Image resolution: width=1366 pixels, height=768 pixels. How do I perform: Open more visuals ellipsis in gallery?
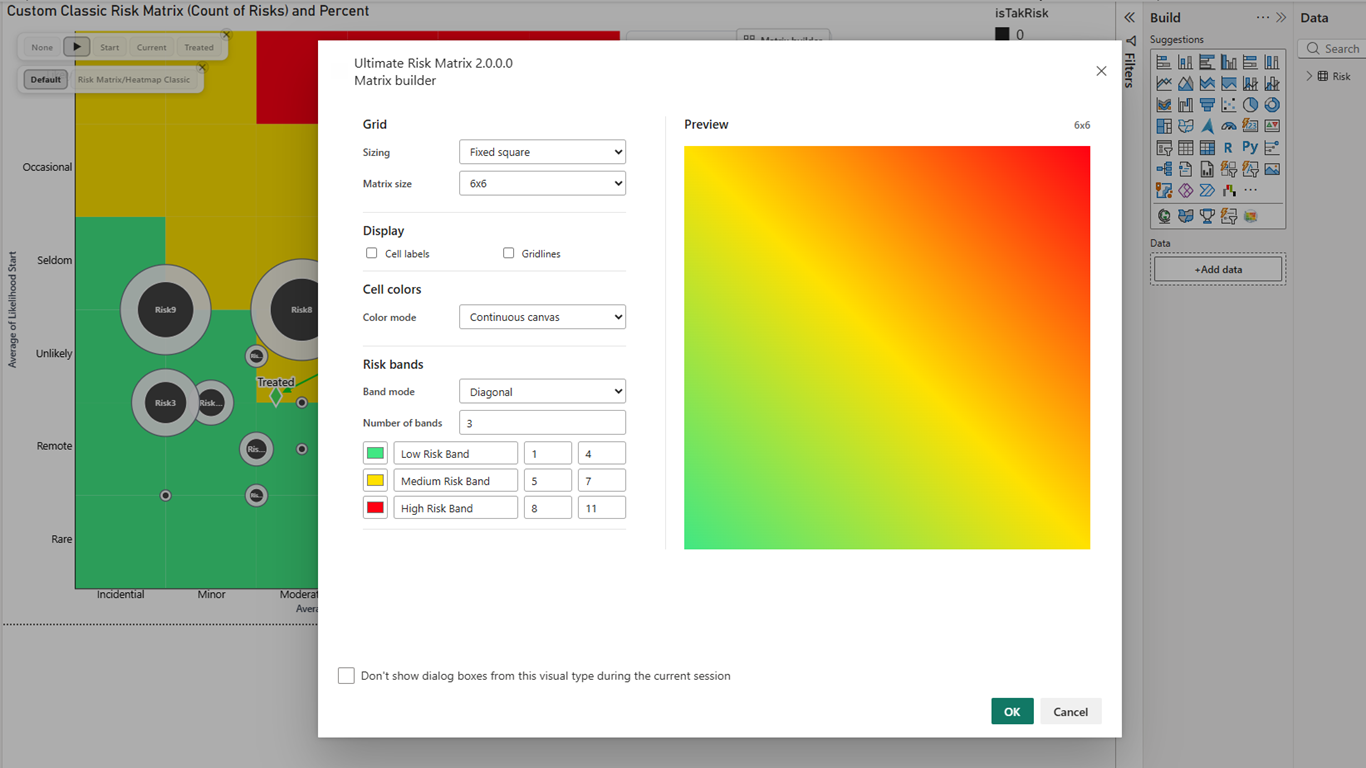coord(1250,190)
